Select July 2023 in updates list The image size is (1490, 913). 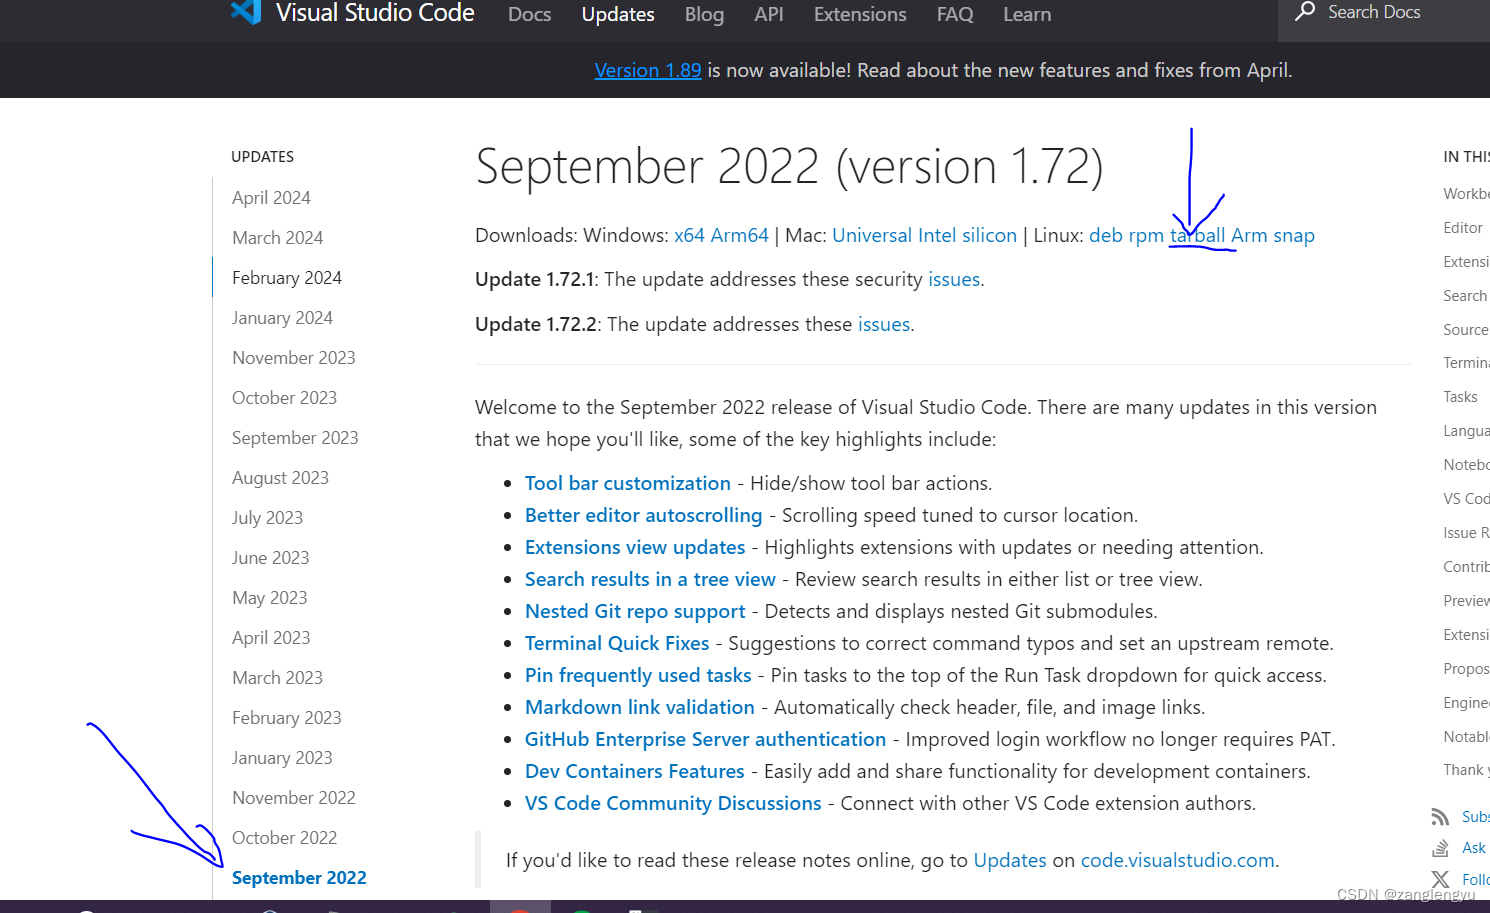pyautogui.click(x=267, y=518)
